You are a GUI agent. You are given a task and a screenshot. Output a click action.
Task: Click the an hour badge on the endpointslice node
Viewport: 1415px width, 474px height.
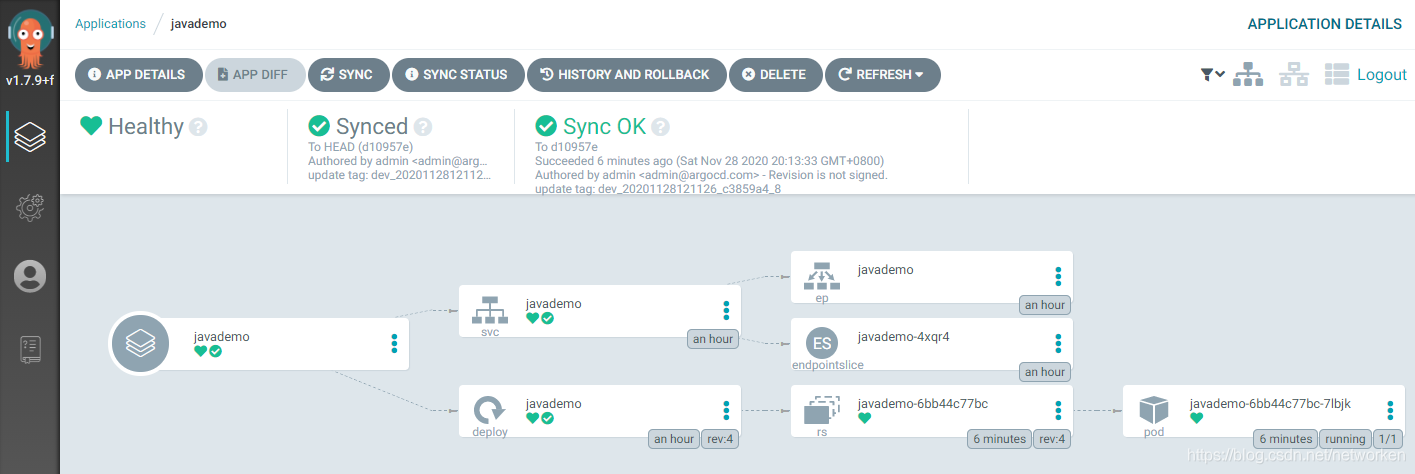pos(1045,372)
